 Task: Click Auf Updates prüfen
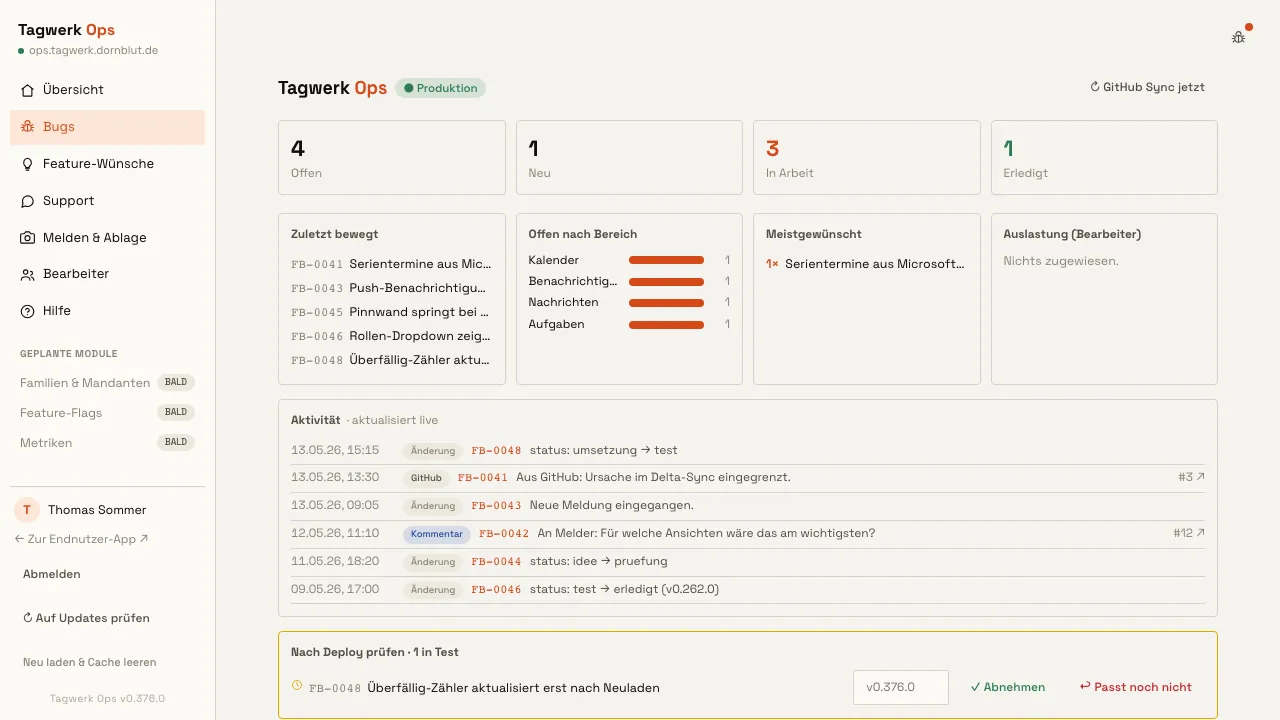click(86, 618)
